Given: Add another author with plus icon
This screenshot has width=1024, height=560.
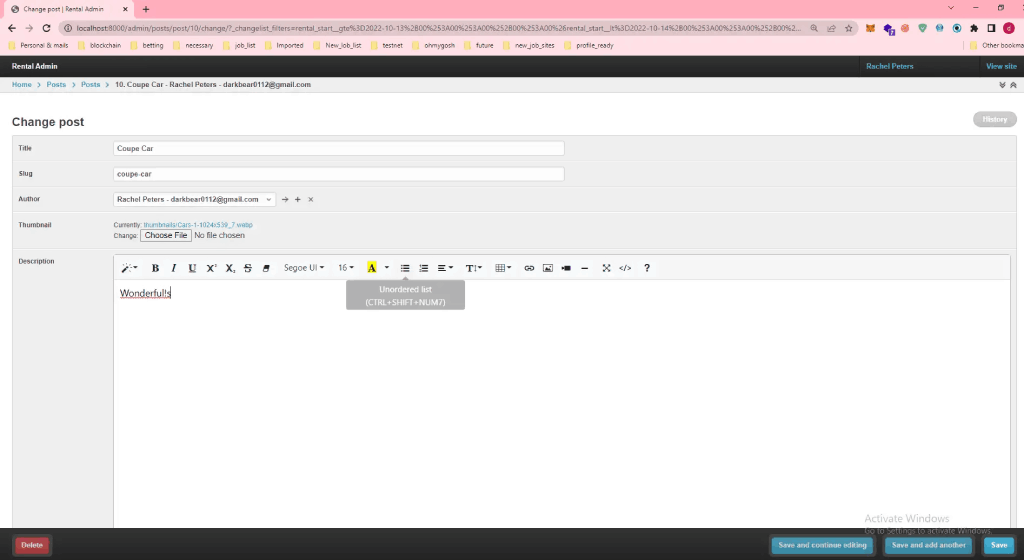Looking at the screenshot, I should click(298, 199).
